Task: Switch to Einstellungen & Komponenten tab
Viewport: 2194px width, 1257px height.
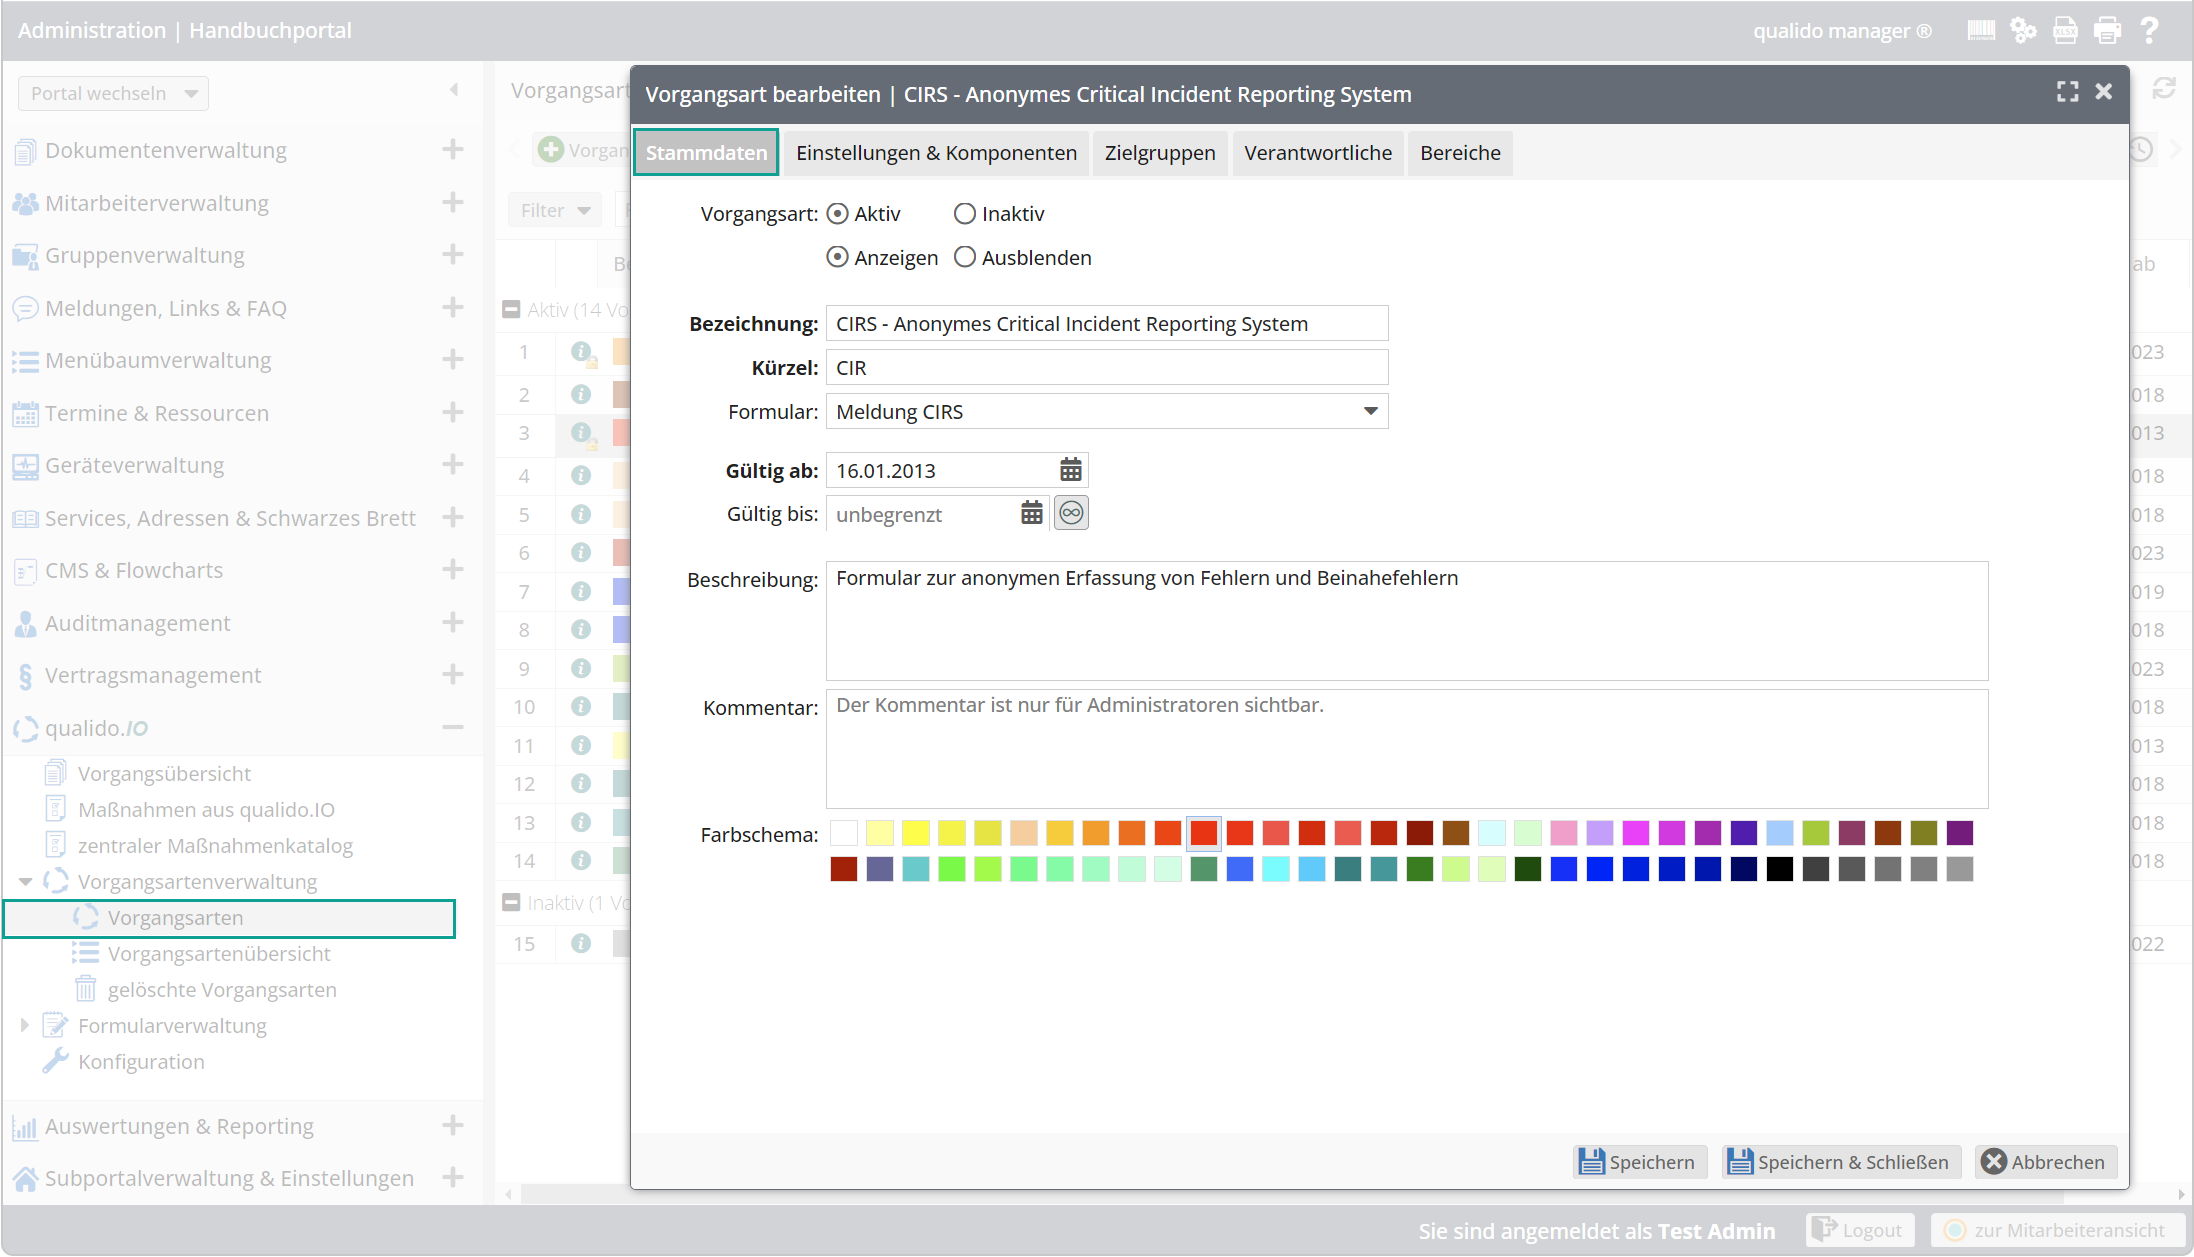Action: coord(936,152)
